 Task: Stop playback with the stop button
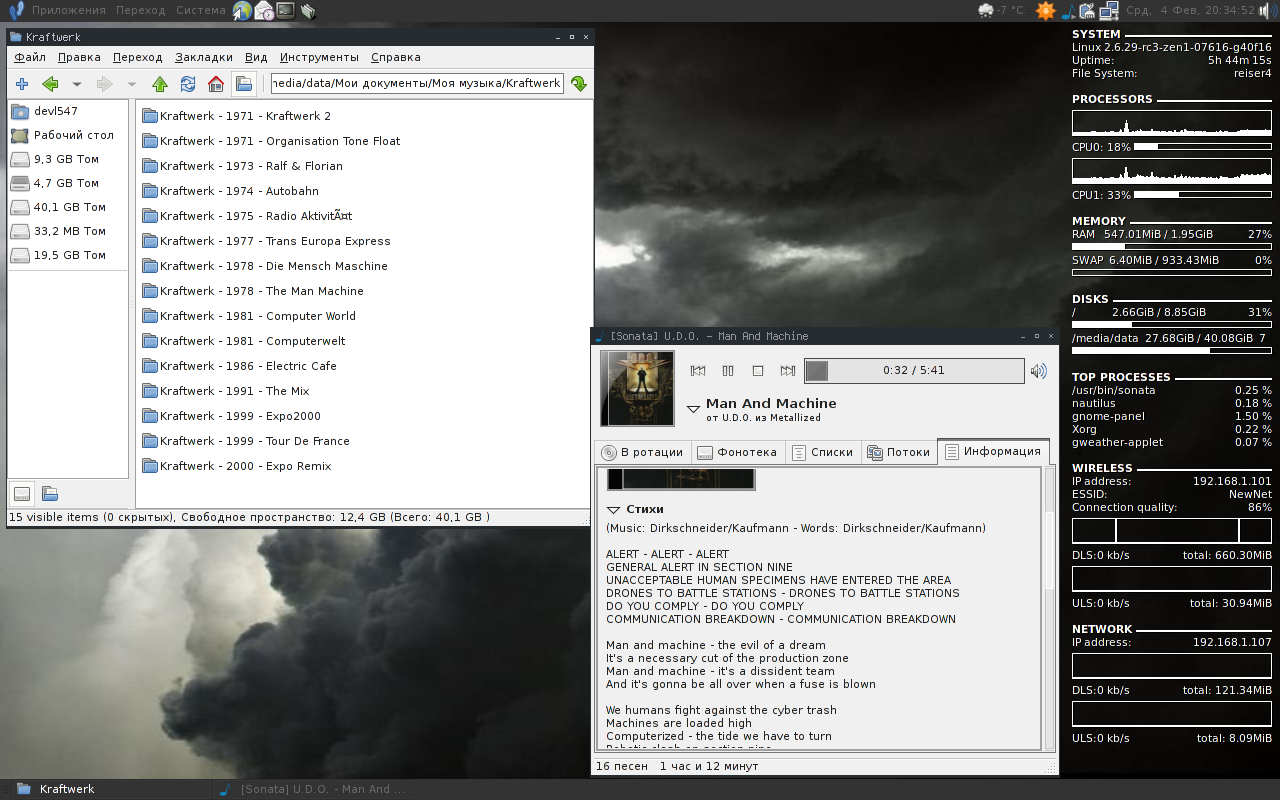click(758, 371)
